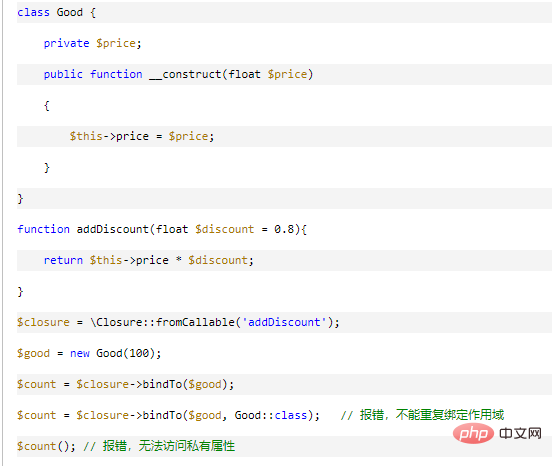Click the red php logo watermark

pos(473,434)
